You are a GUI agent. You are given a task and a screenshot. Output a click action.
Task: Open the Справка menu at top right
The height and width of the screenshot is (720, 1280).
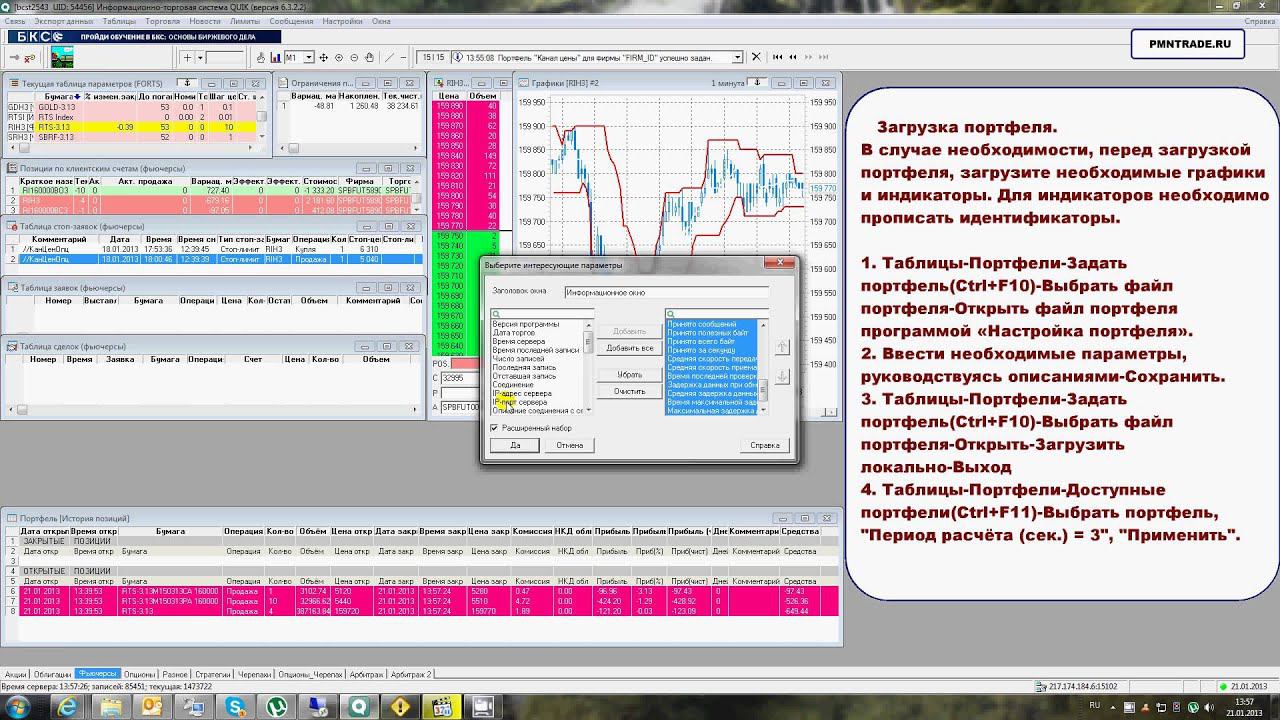(x=1259, y=20)
